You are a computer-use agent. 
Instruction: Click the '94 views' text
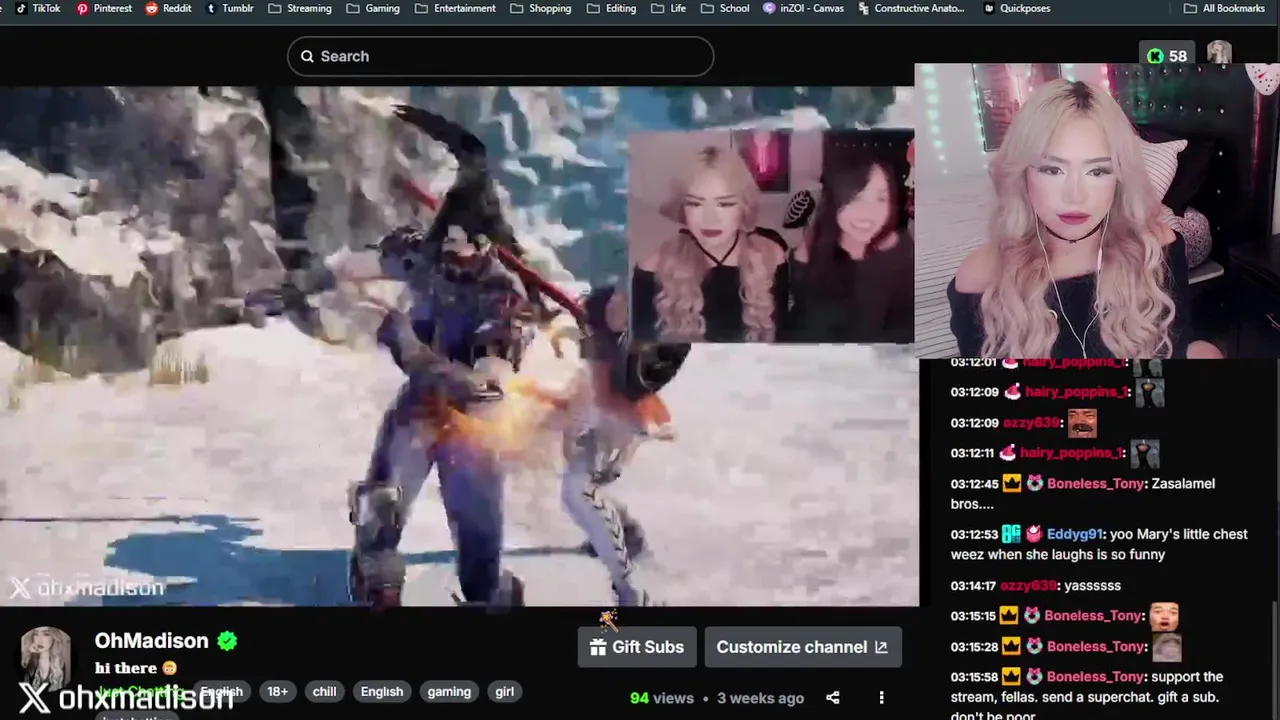click(662, 698)
